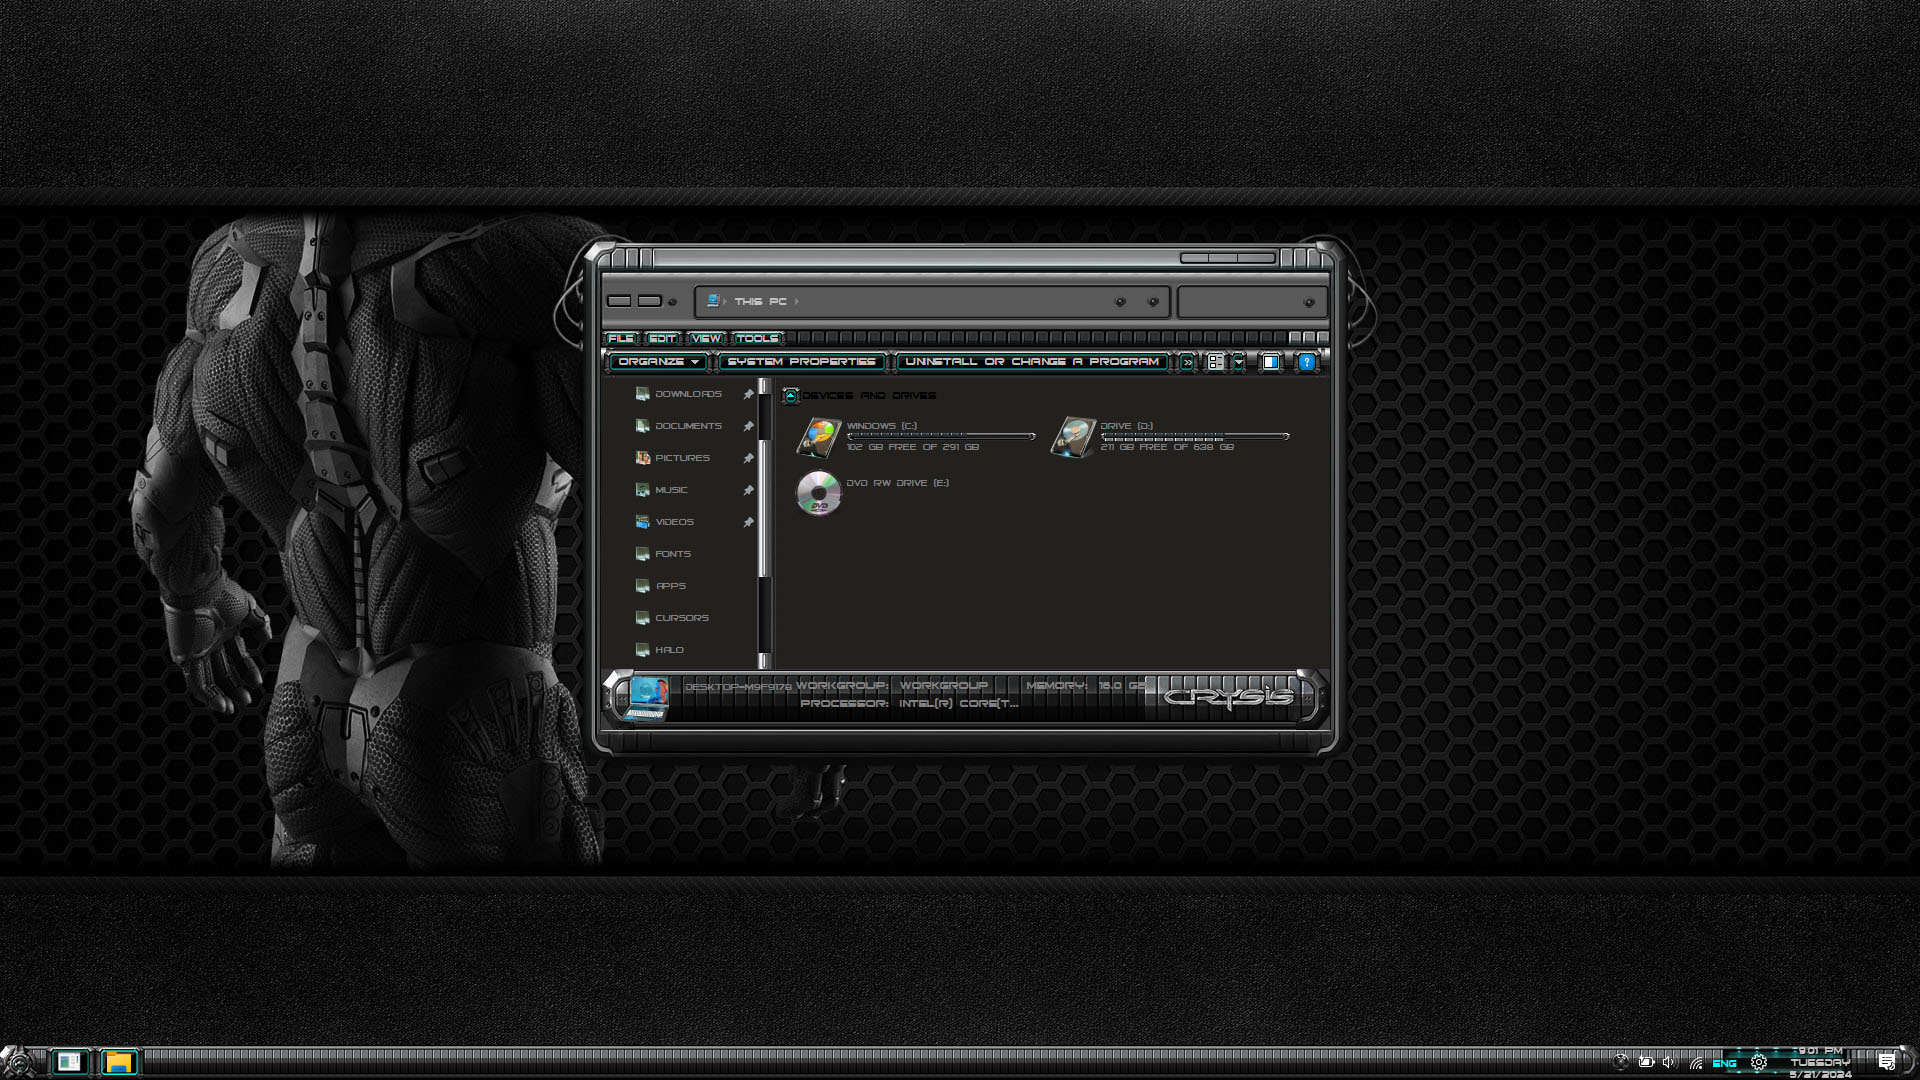This screenshot has height=1080, width=1920.
Task: Click the pin icon next to Music
Action: click(x=748, y=490)
